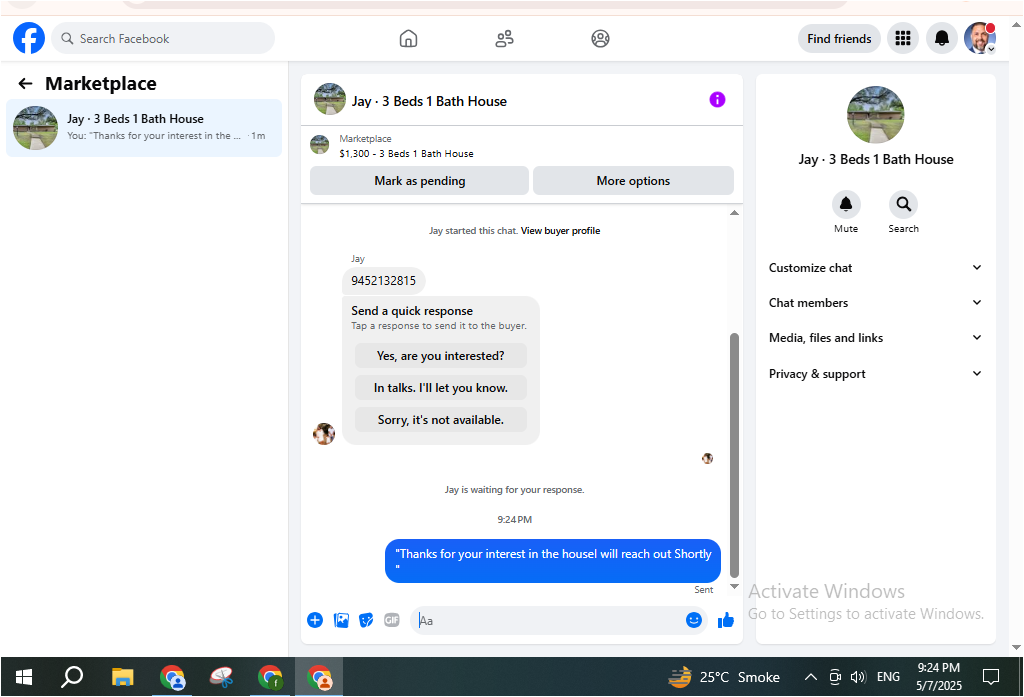Open File Explorer from taskbar
Viewport: 1024px width, 697px height.
[122, 677]
